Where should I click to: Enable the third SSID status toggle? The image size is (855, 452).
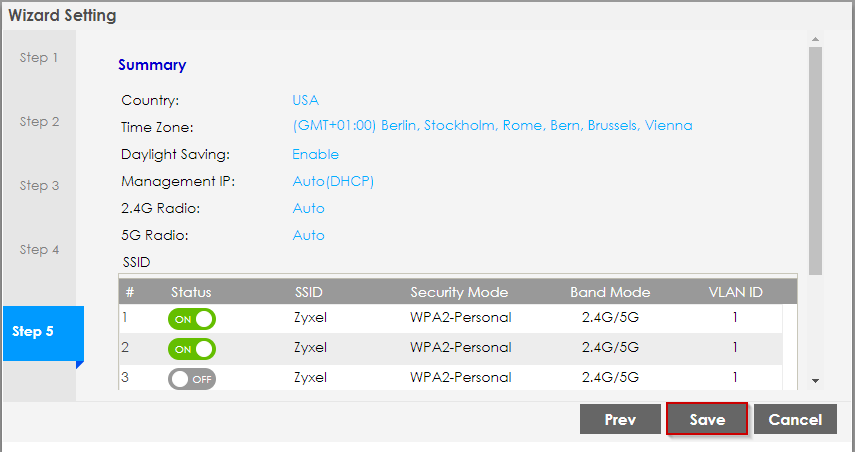192,379
